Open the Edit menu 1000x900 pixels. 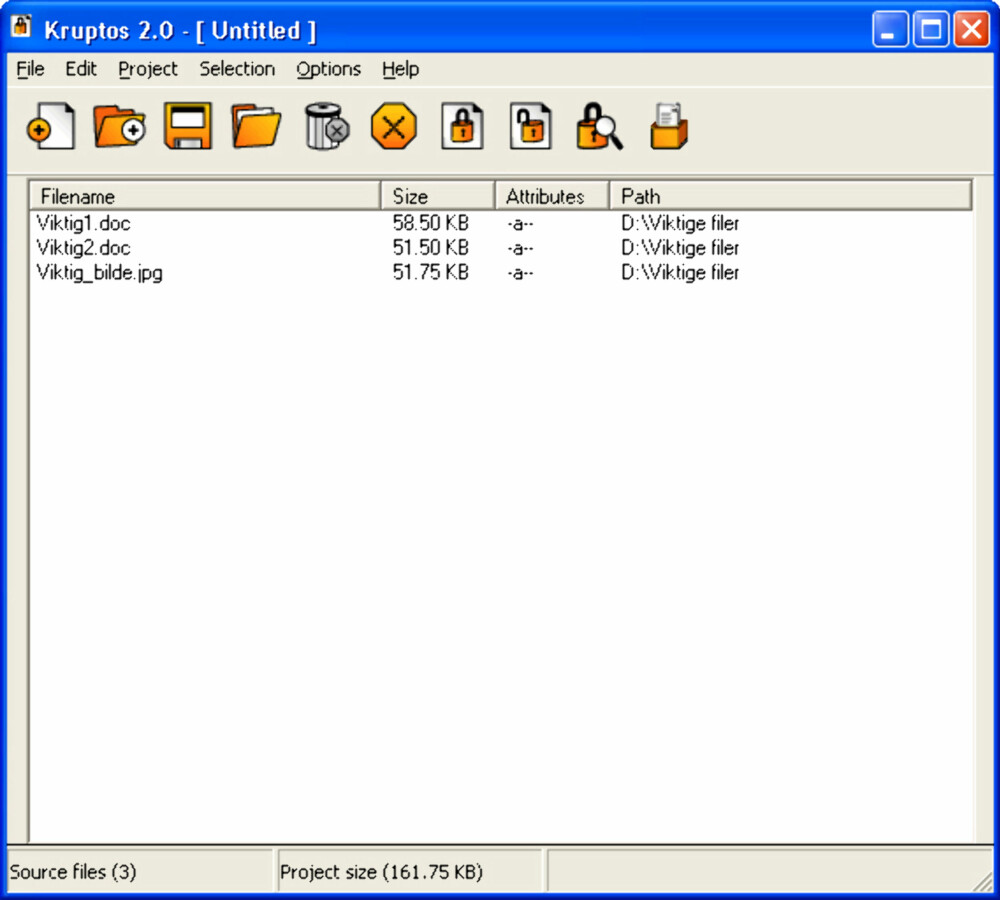click(81, 69)
